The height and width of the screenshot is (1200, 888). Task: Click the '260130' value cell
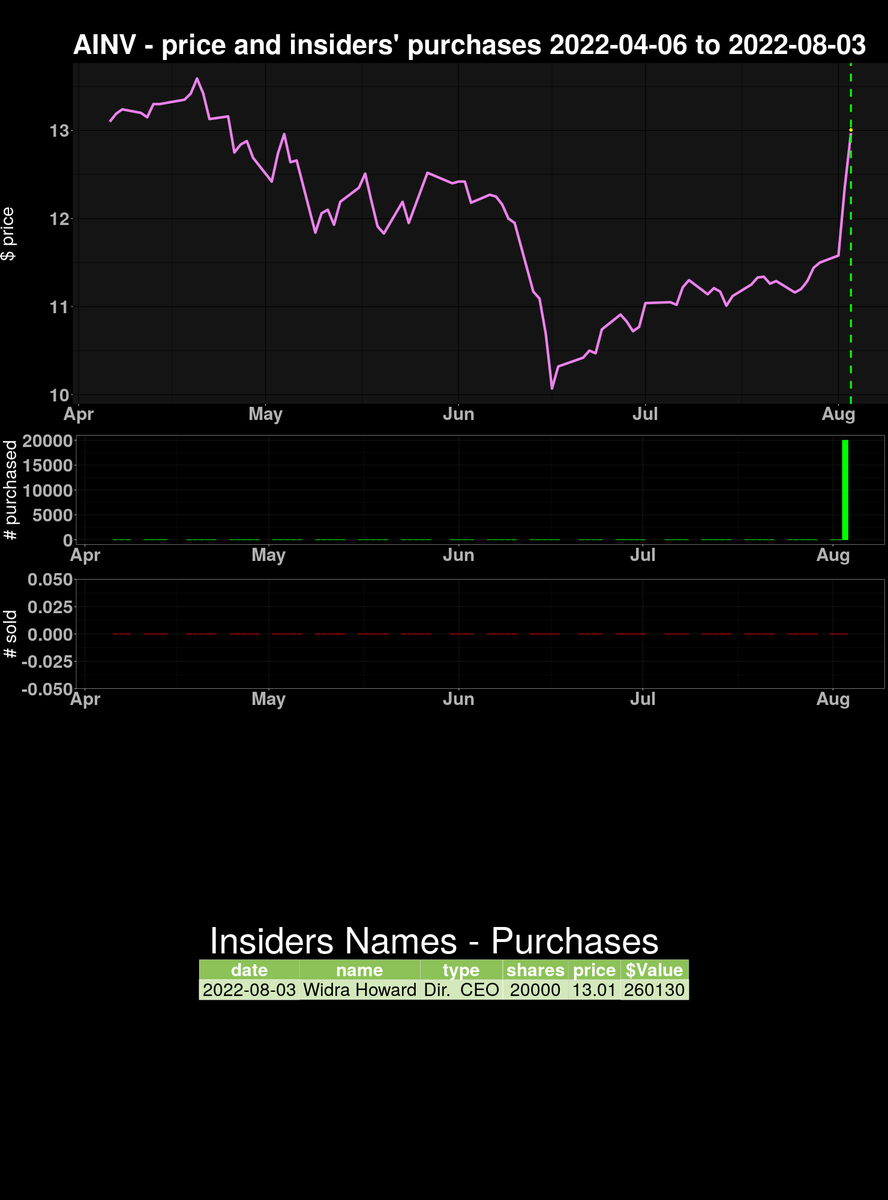pos(654,990)
